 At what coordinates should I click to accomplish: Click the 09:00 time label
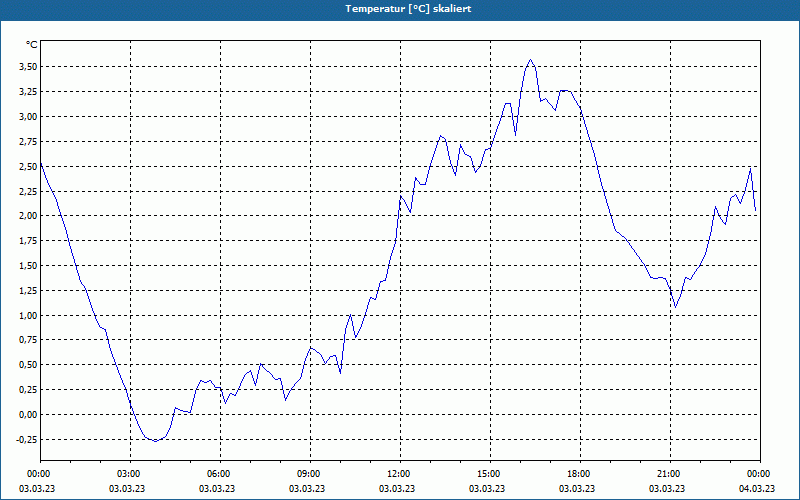point(310,474)
